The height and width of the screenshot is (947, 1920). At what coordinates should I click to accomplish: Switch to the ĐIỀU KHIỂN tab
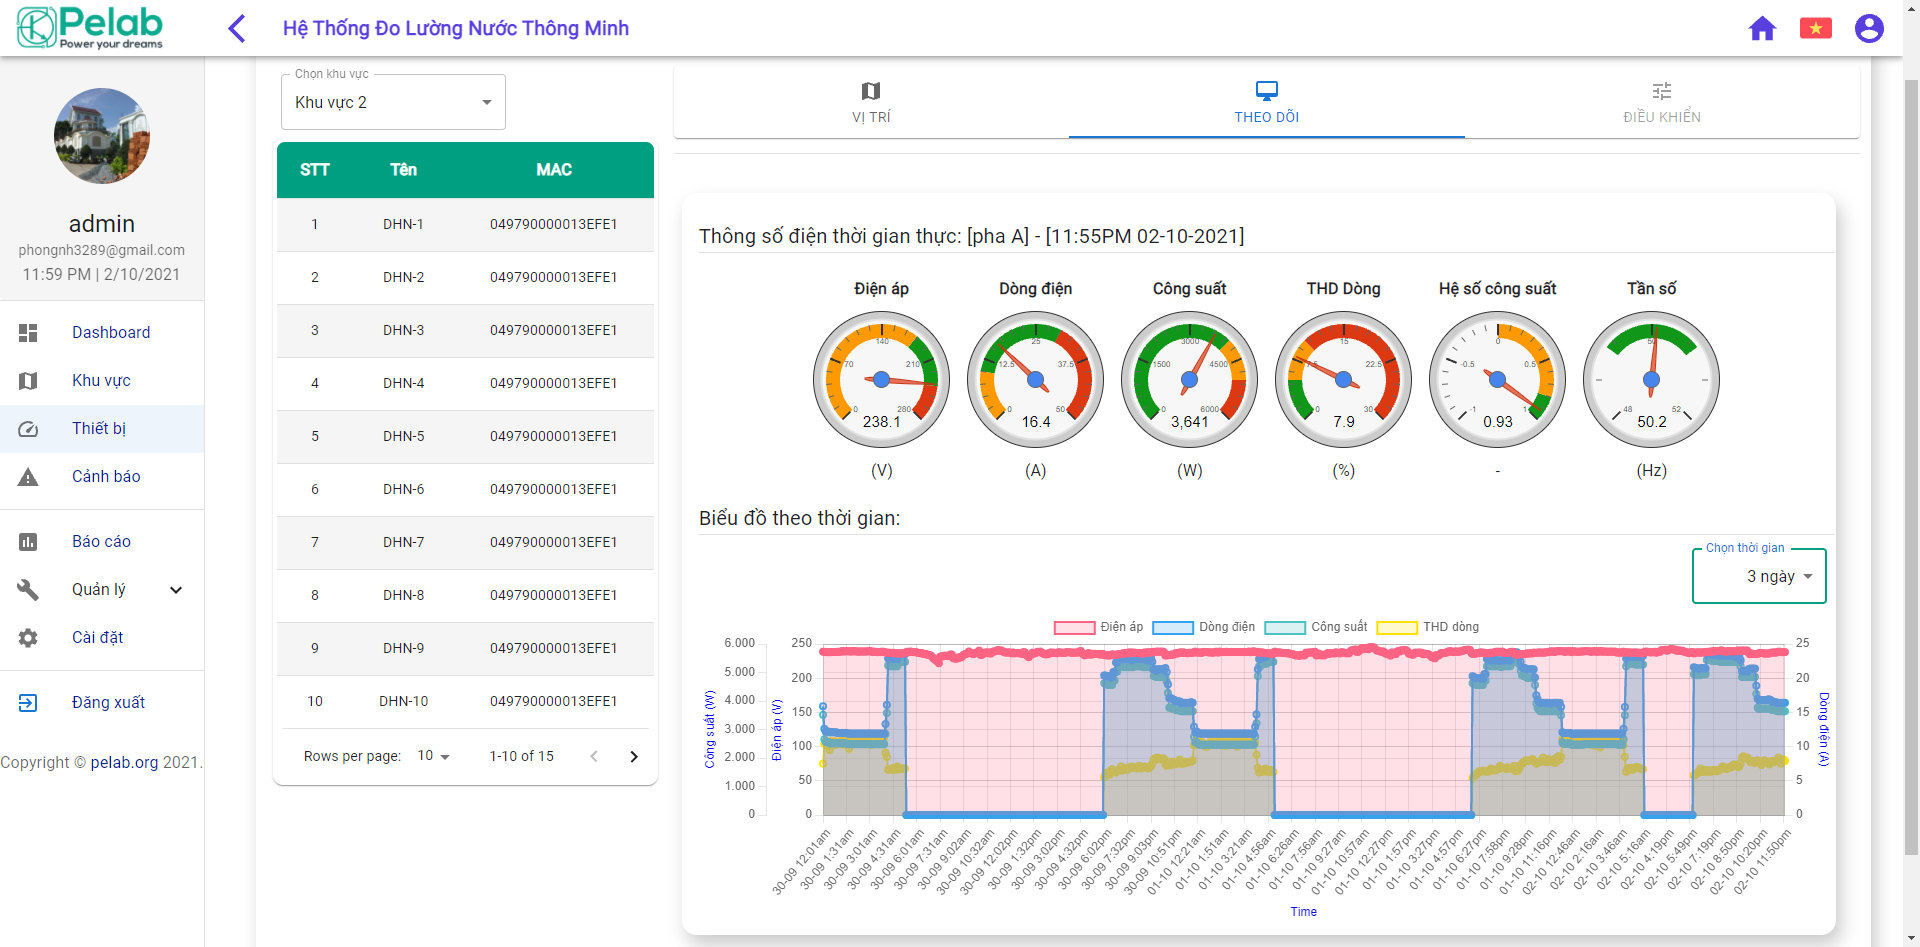point(1661,103)
